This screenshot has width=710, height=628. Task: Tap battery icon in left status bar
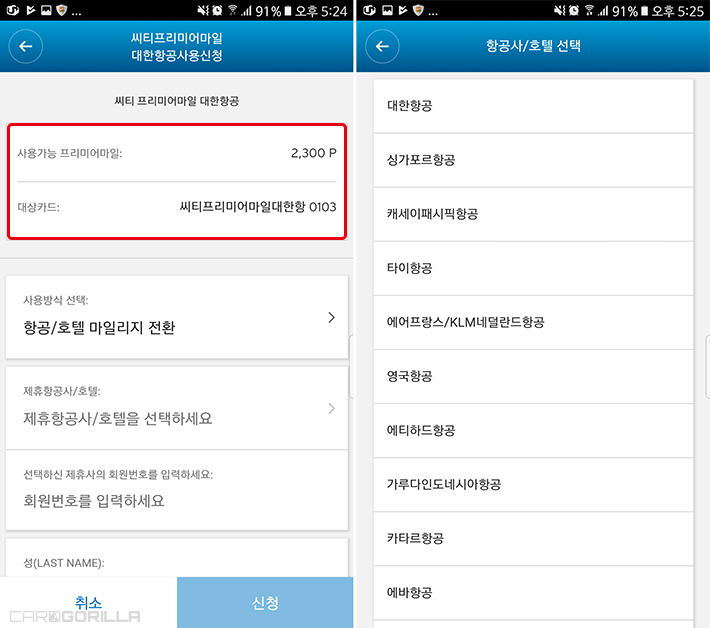tap(288, 10)
